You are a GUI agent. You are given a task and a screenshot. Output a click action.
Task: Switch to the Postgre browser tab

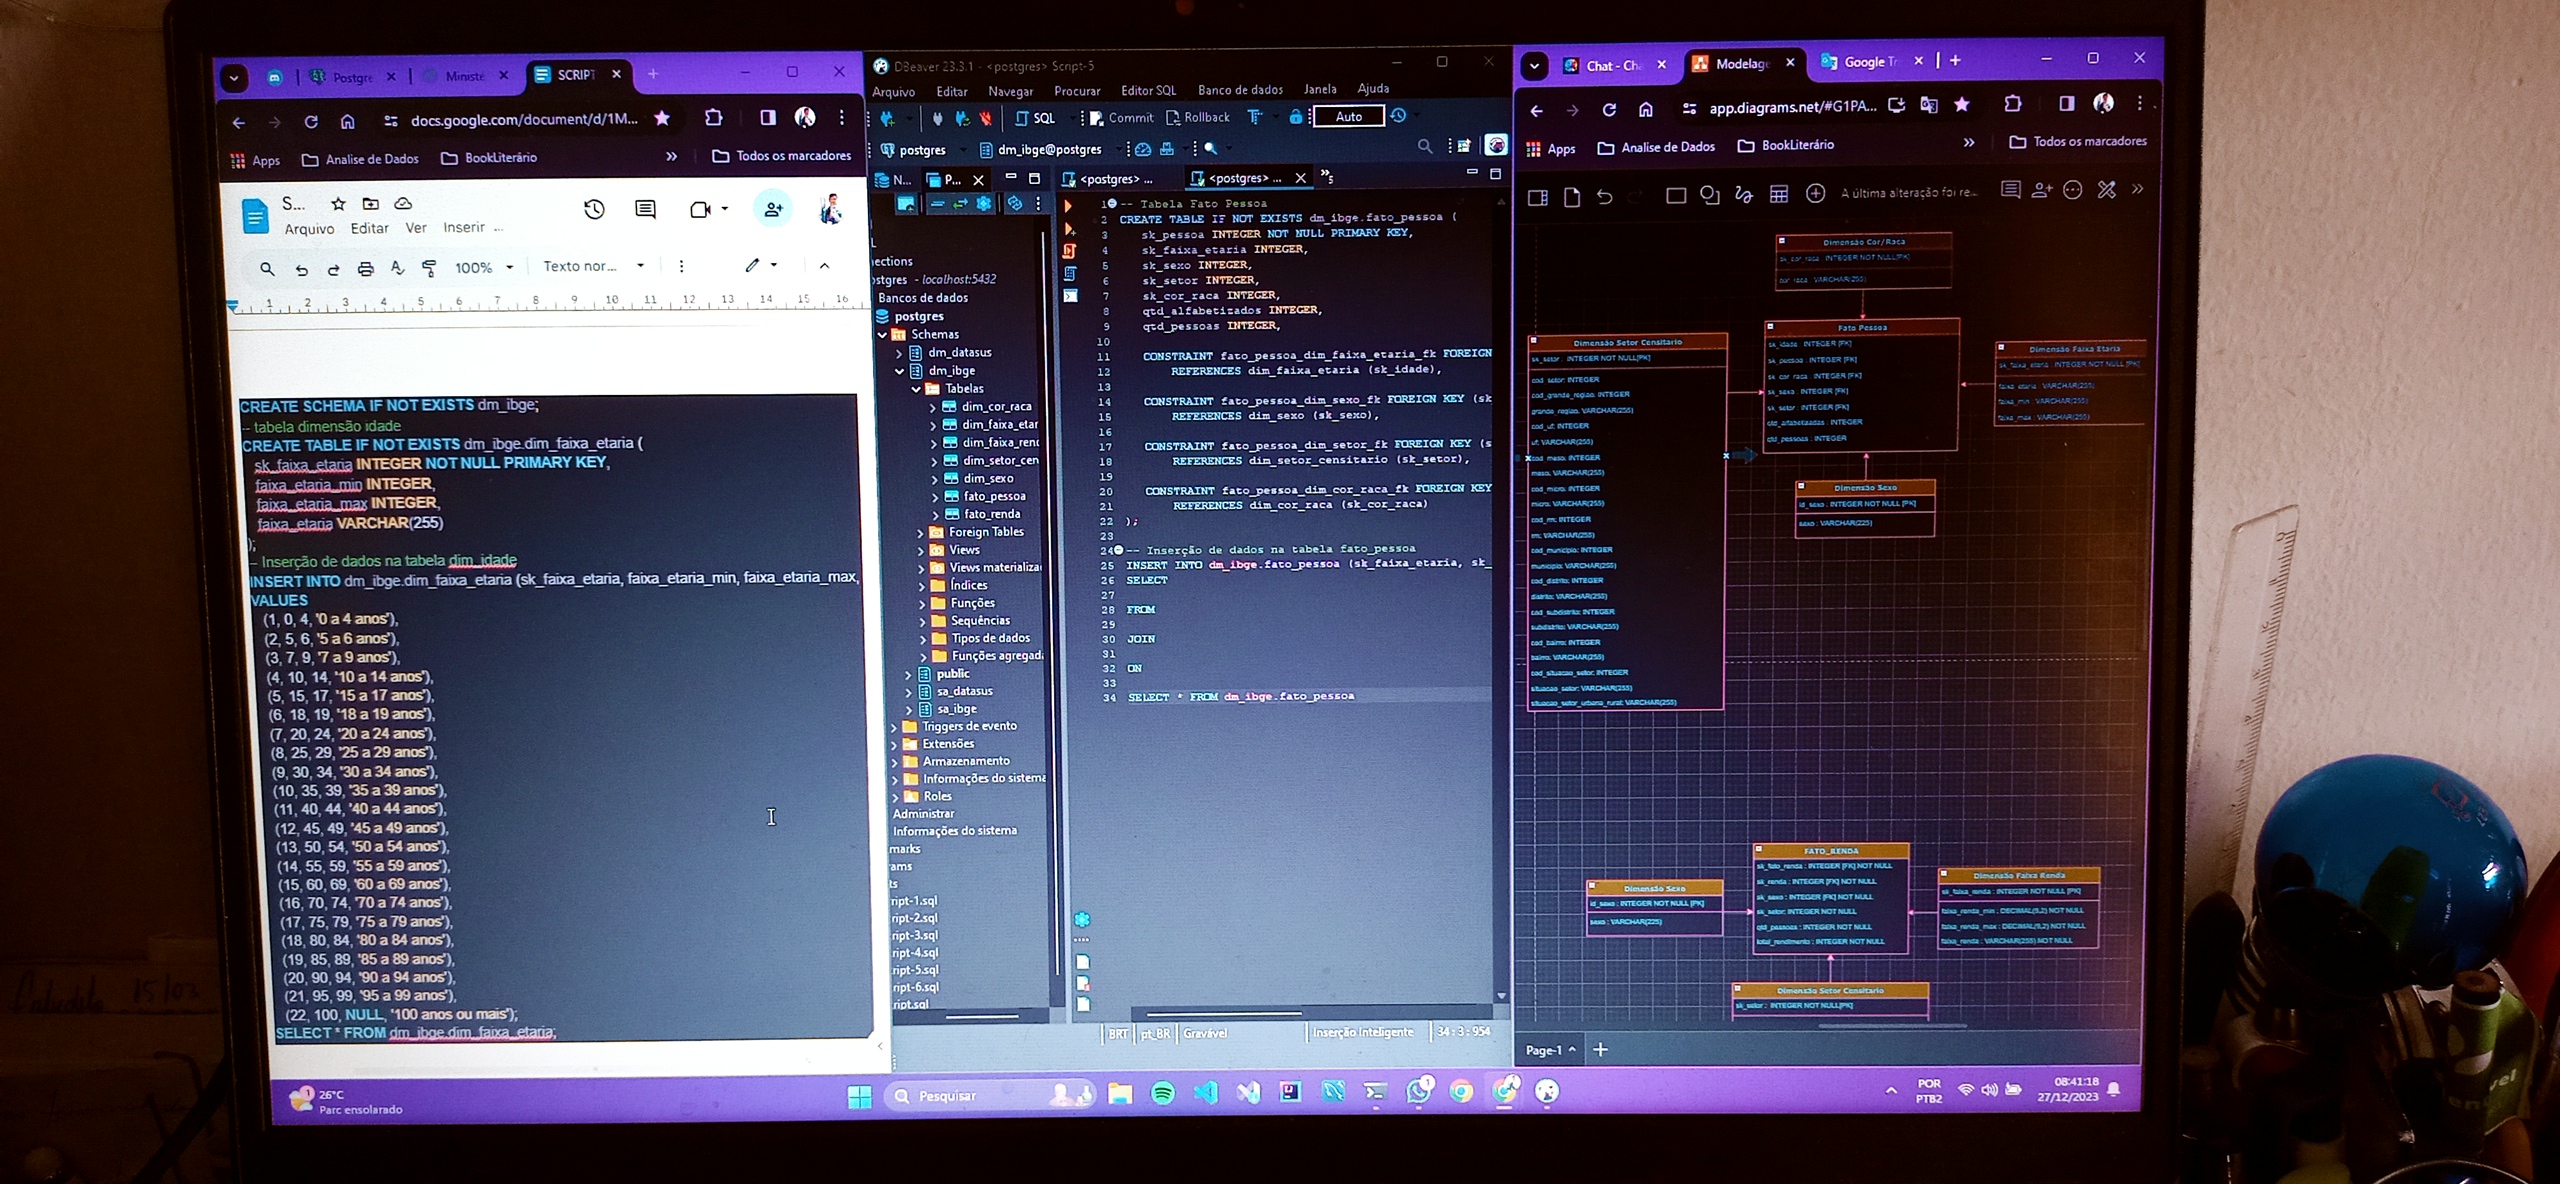[x=352, y=77]
